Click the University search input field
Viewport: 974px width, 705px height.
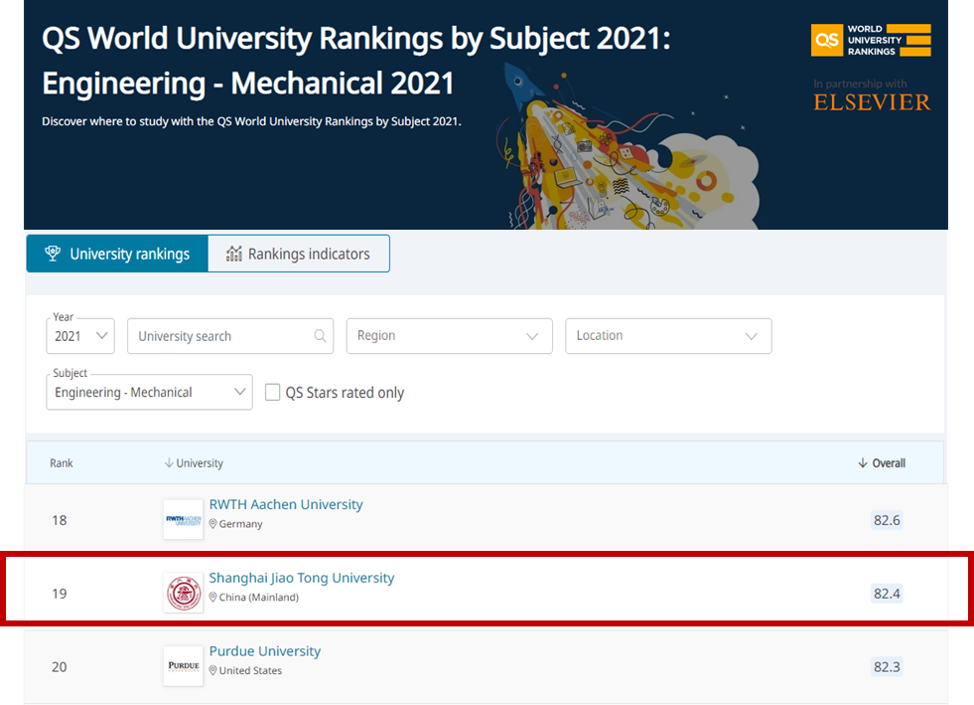220,336
